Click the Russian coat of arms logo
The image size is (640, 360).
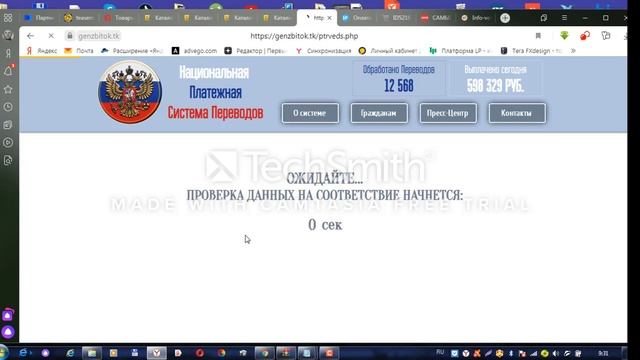tap(130, 92)
